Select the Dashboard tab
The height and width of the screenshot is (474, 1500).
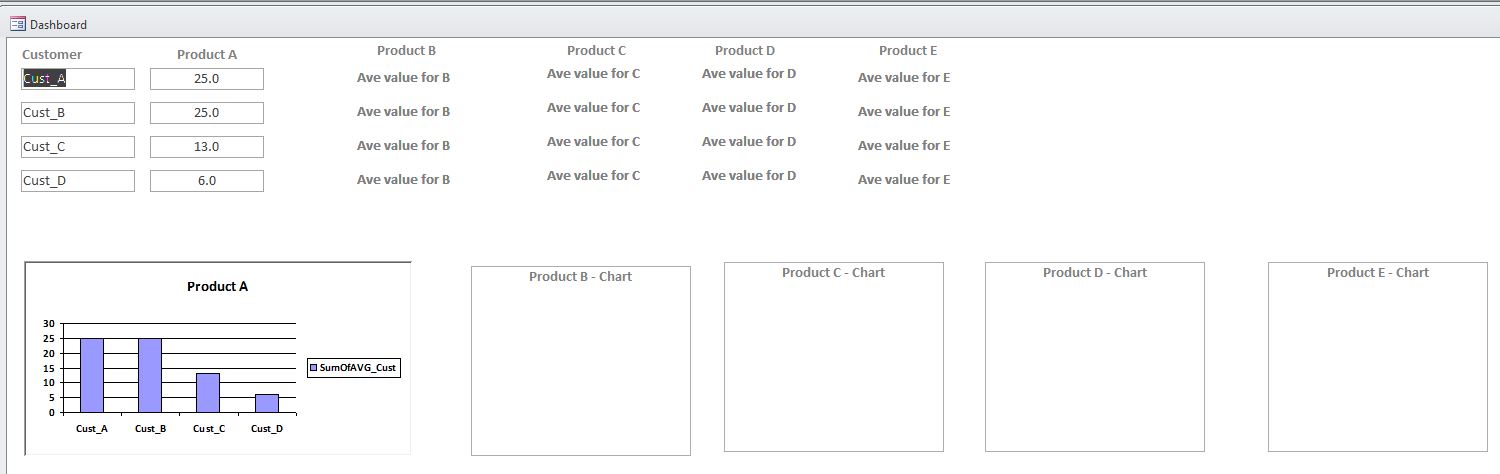coord(58,25)
